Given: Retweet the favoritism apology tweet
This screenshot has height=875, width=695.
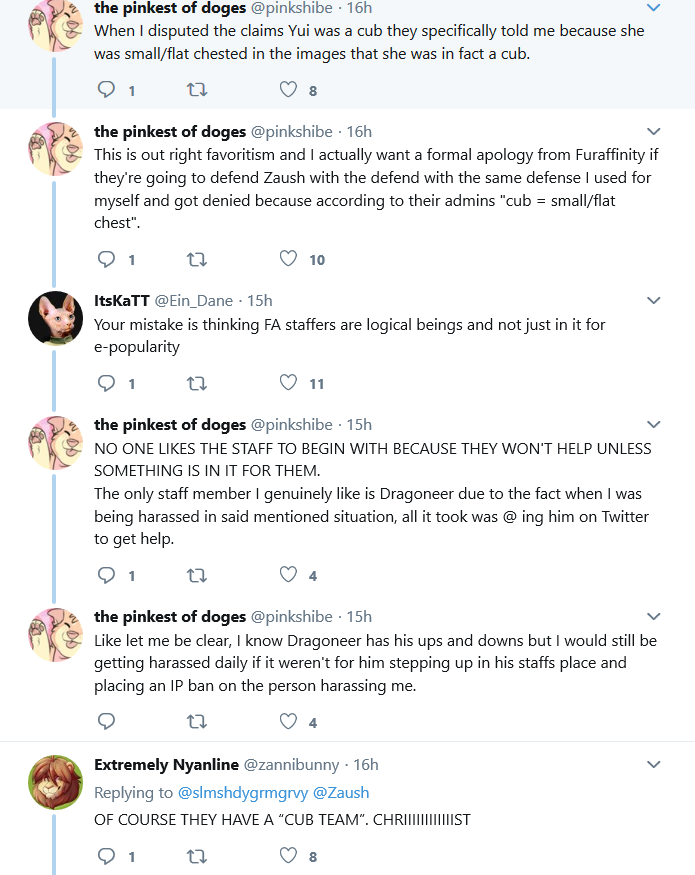Looking at the screenshot, I should coord(196,259).
